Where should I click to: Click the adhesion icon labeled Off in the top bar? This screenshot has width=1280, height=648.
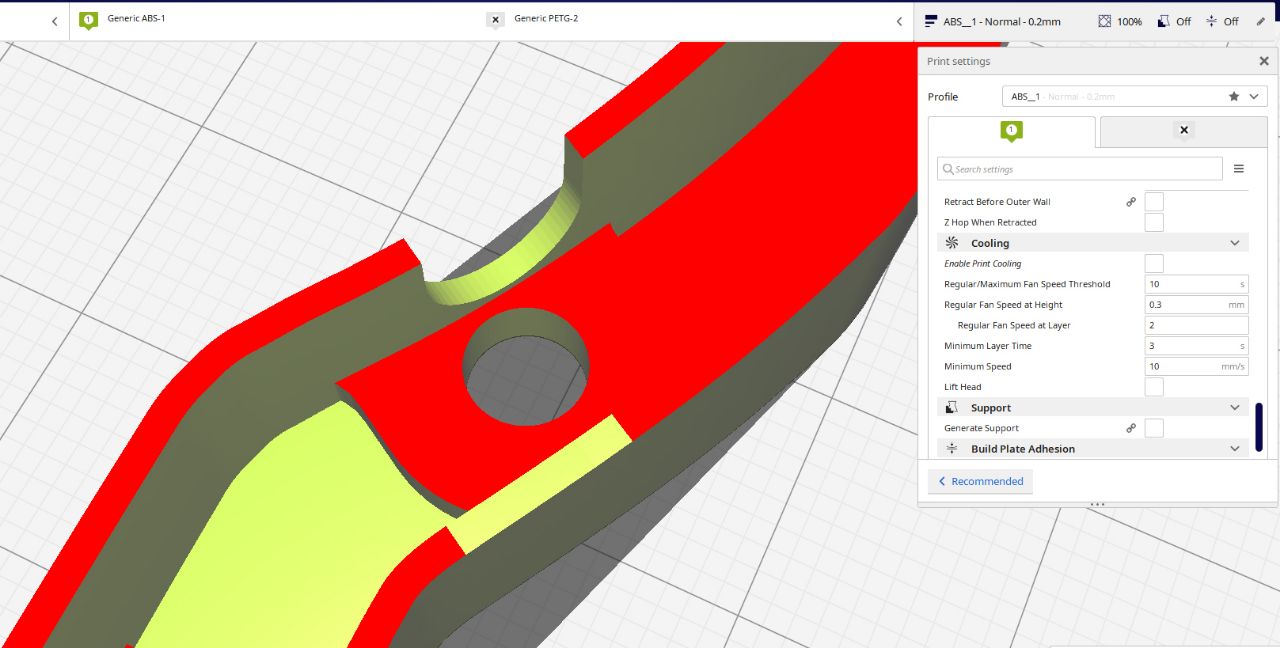pyautogui.click(x=1211, y=21)
